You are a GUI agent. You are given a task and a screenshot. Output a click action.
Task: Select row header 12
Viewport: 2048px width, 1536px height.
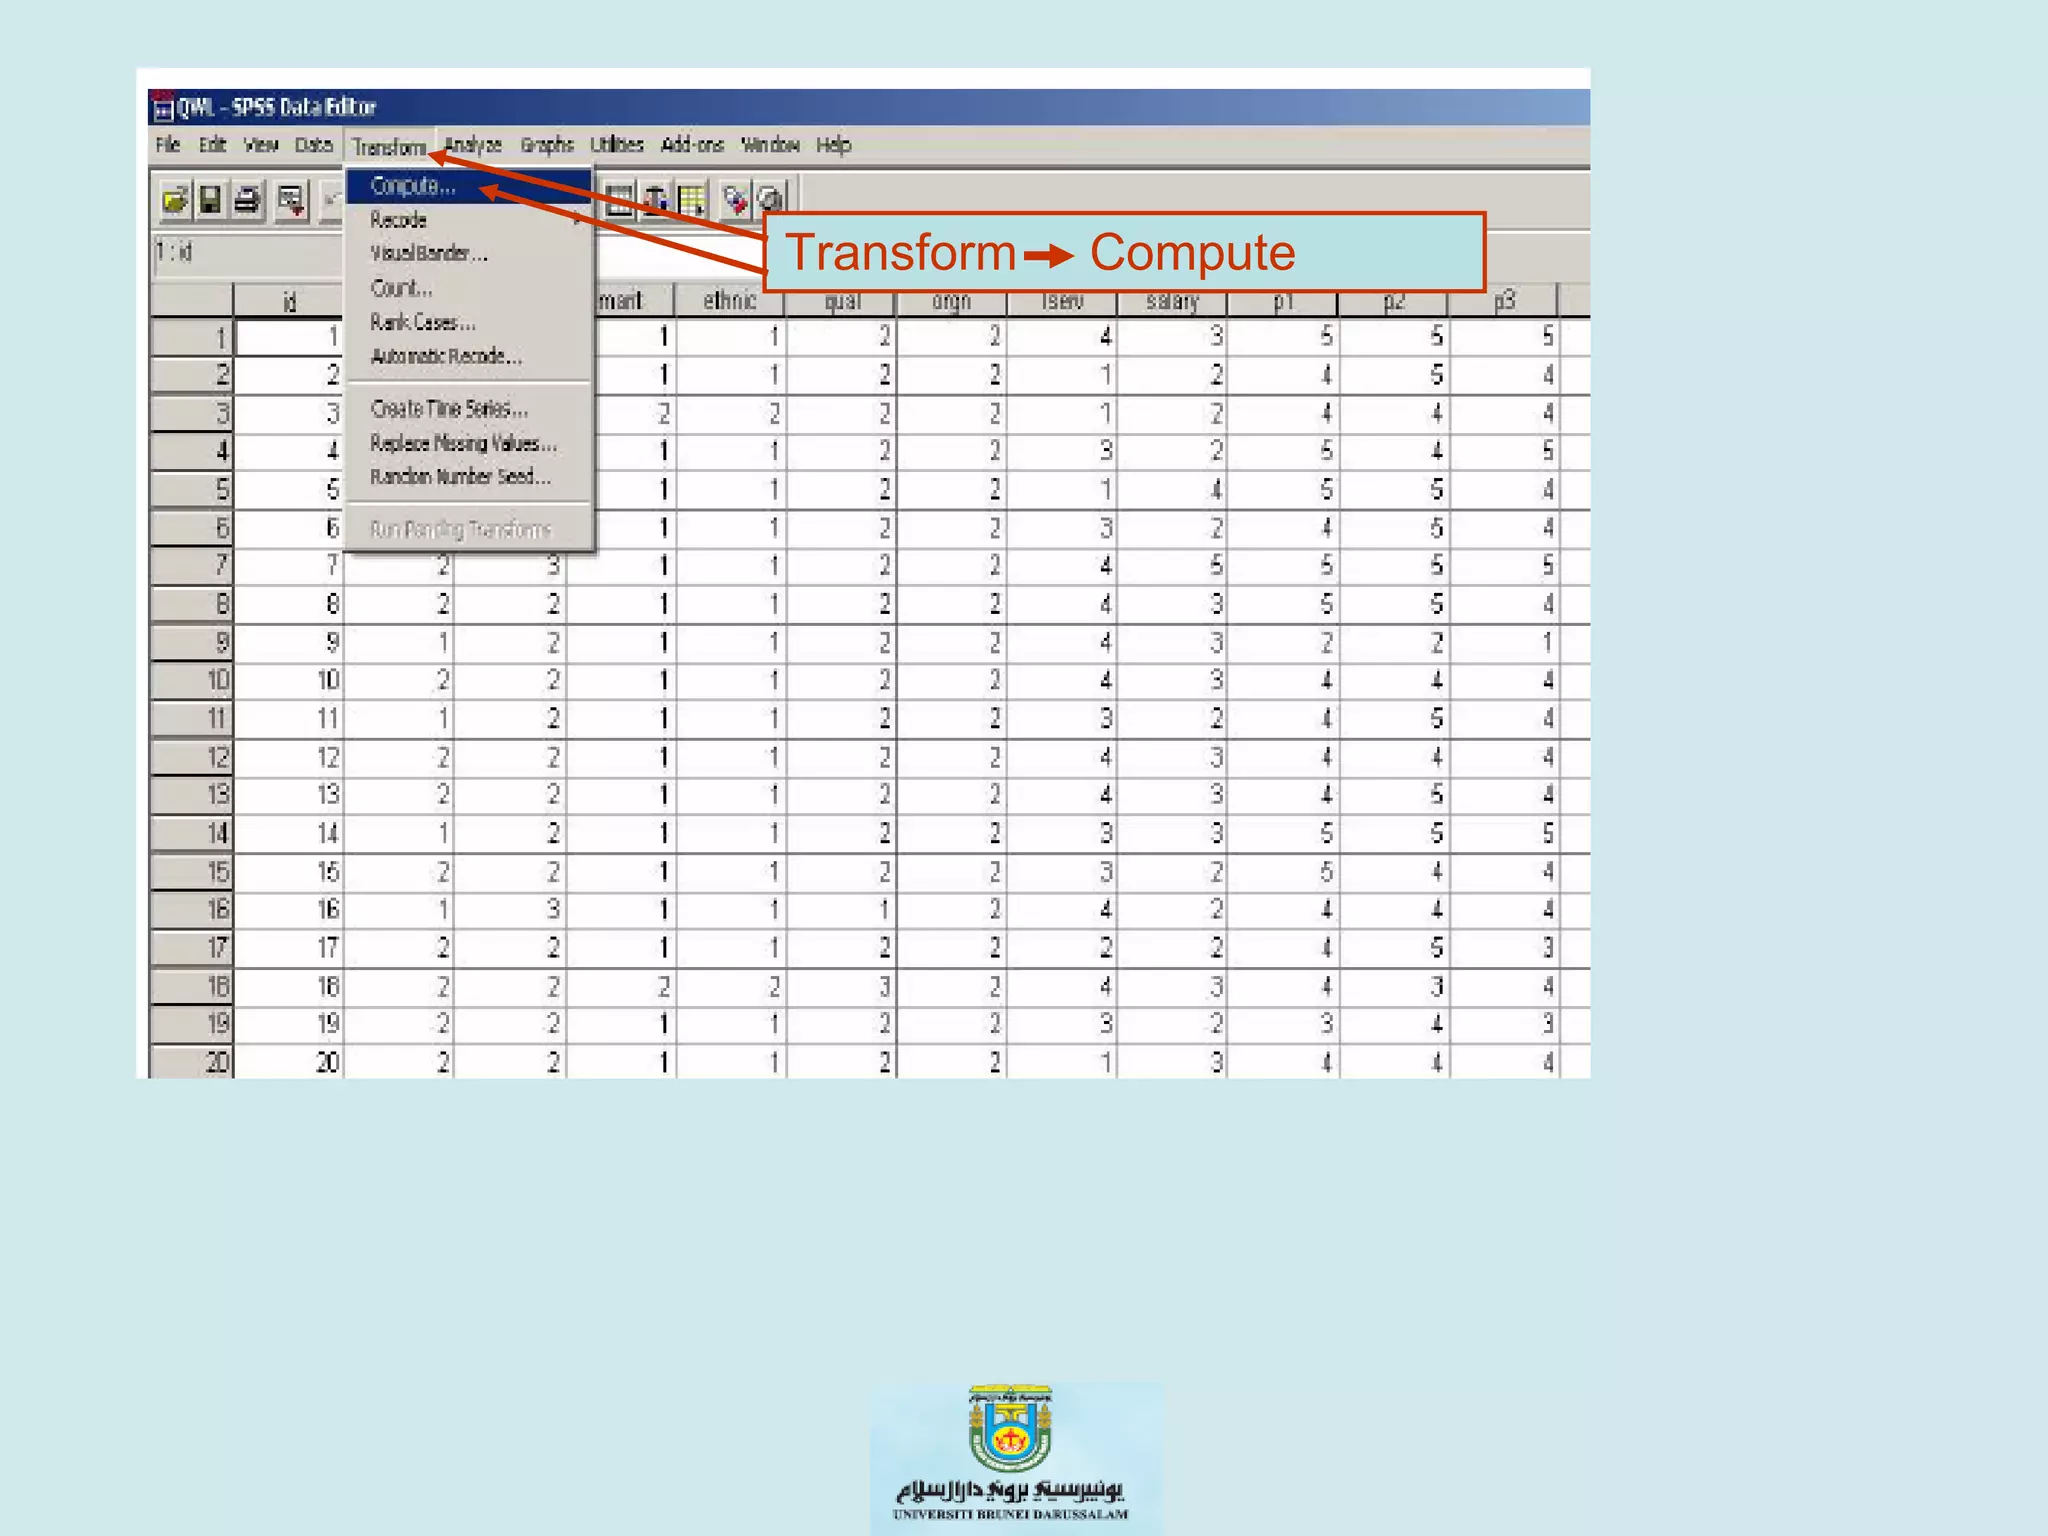[192, 757]
